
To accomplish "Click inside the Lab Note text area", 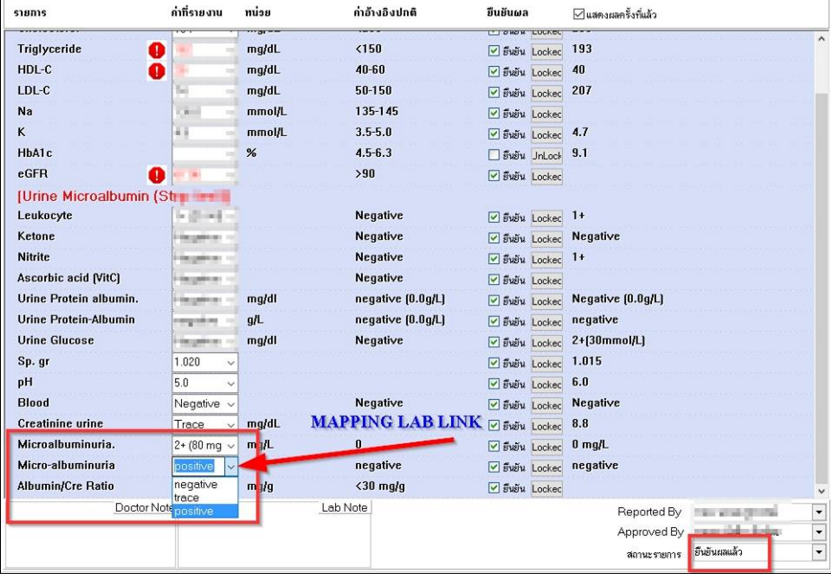I will tap(274, 541).
